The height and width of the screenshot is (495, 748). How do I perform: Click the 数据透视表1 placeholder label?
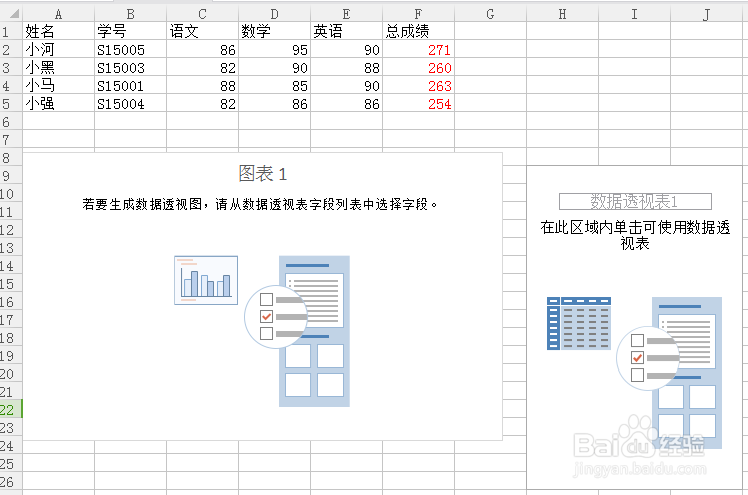635,201
